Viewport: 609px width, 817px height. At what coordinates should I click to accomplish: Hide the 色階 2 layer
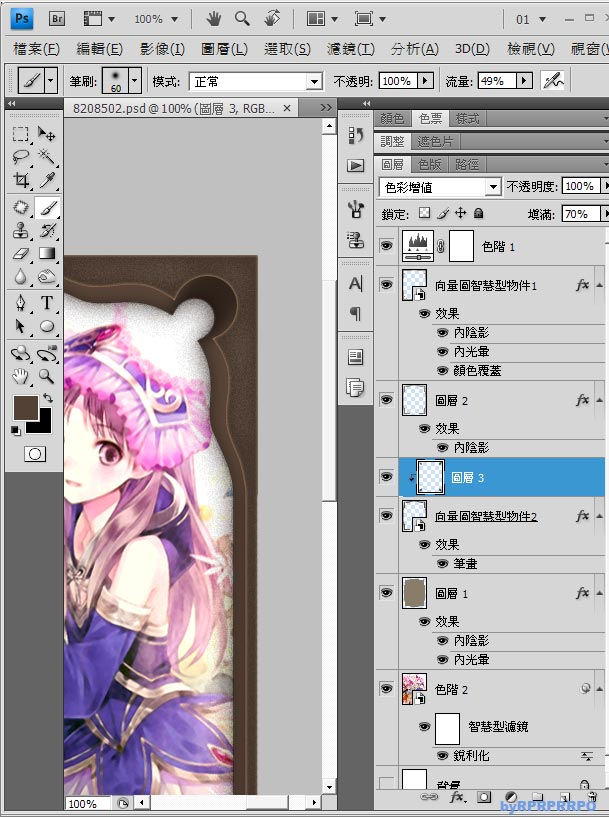point(387,688)
